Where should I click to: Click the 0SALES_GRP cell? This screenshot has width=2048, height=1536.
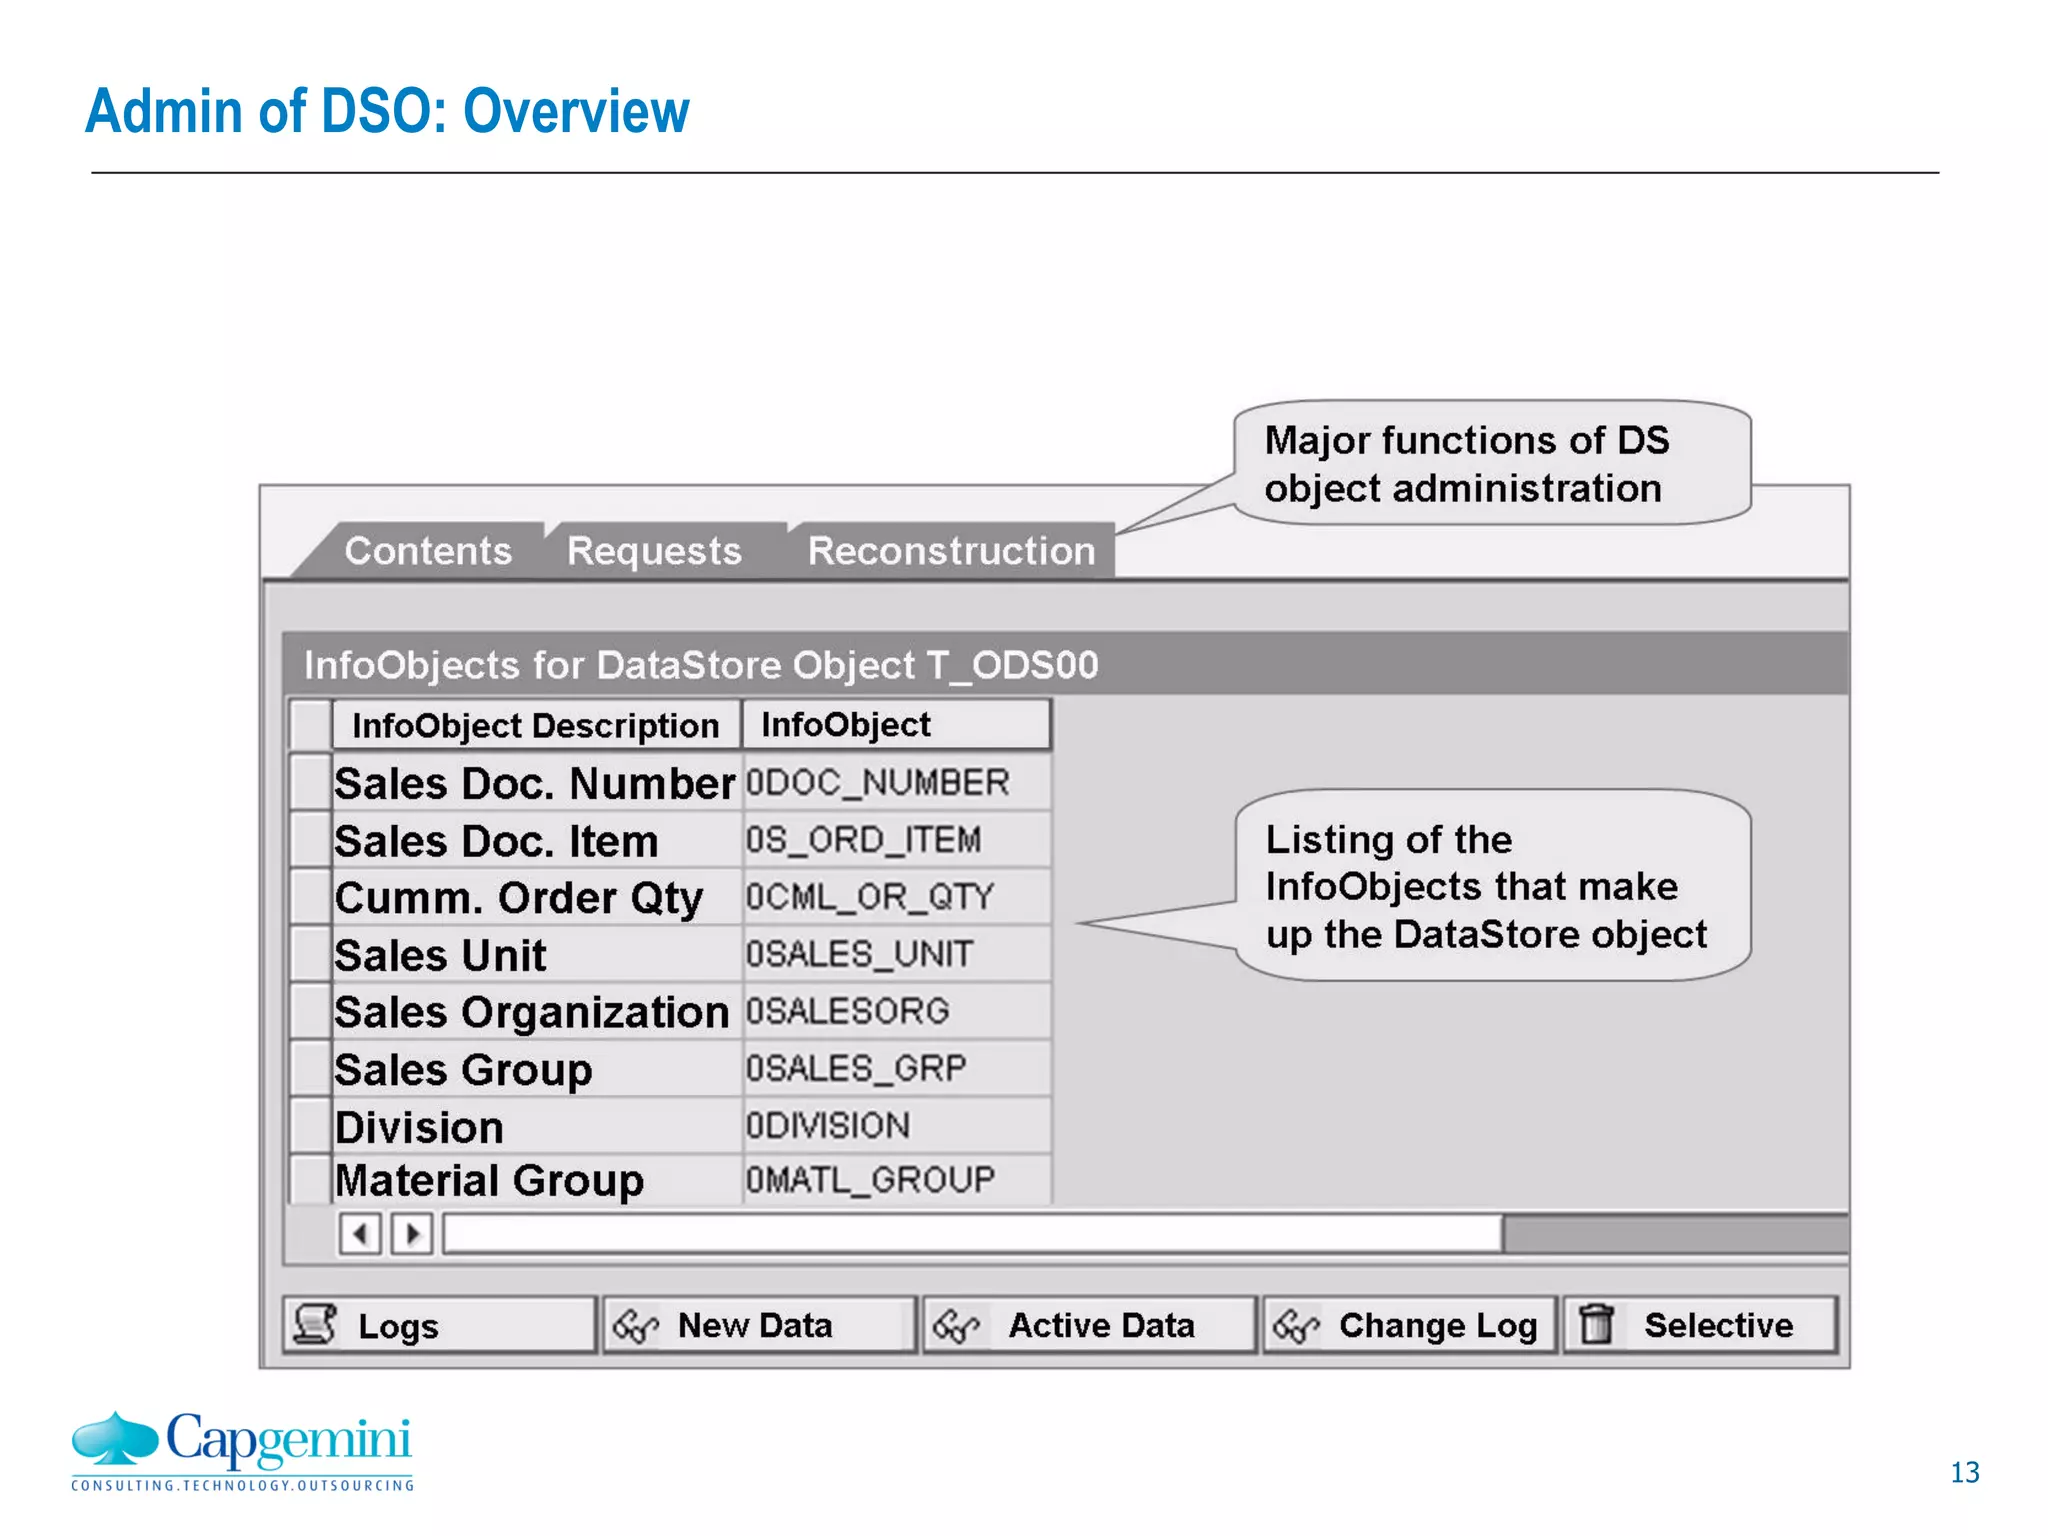(x=897, y=1069)
